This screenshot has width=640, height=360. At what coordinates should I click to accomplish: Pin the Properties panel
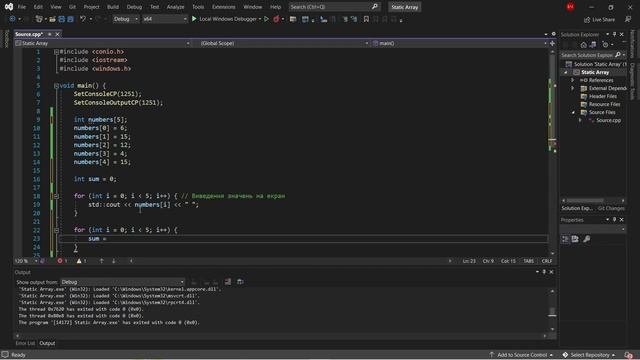(x=614, y=220)
